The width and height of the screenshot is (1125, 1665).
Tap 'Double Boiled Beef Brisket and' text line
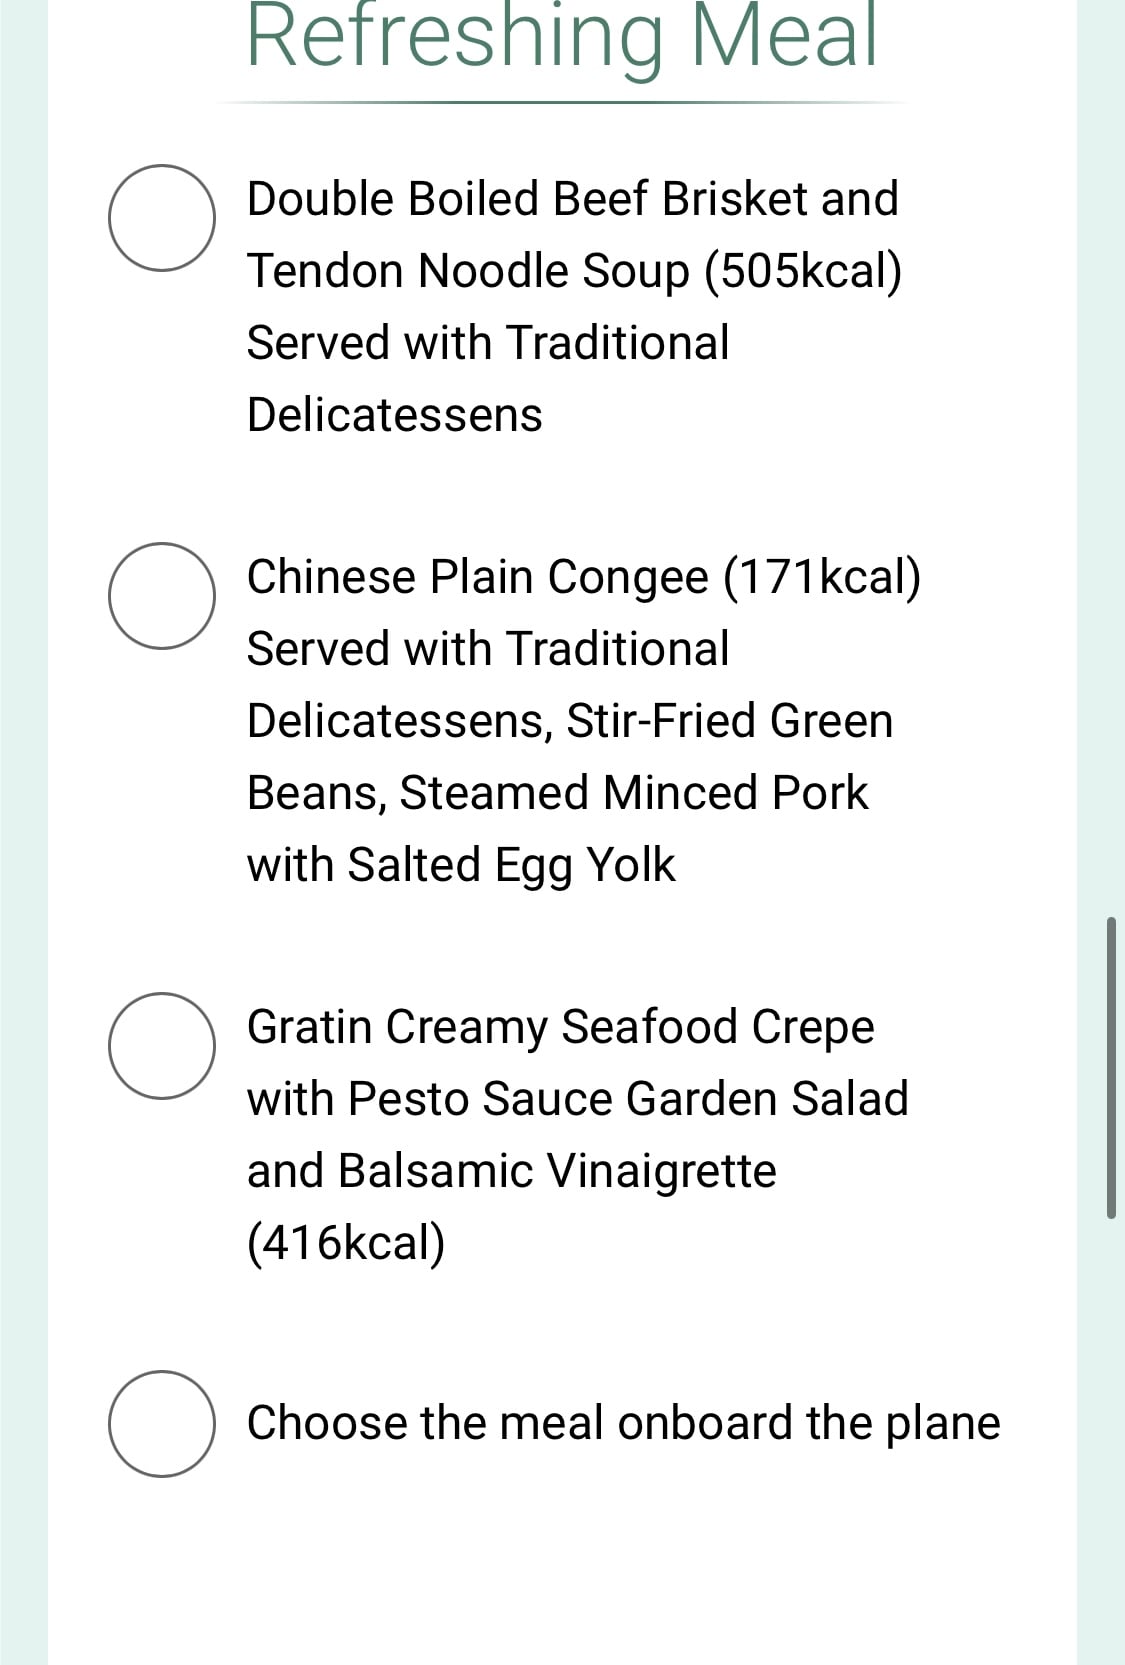pos(573,198)
